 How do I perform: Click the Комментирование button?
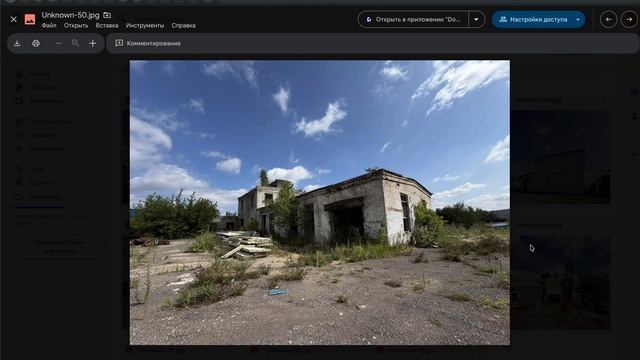coord(148,43)
